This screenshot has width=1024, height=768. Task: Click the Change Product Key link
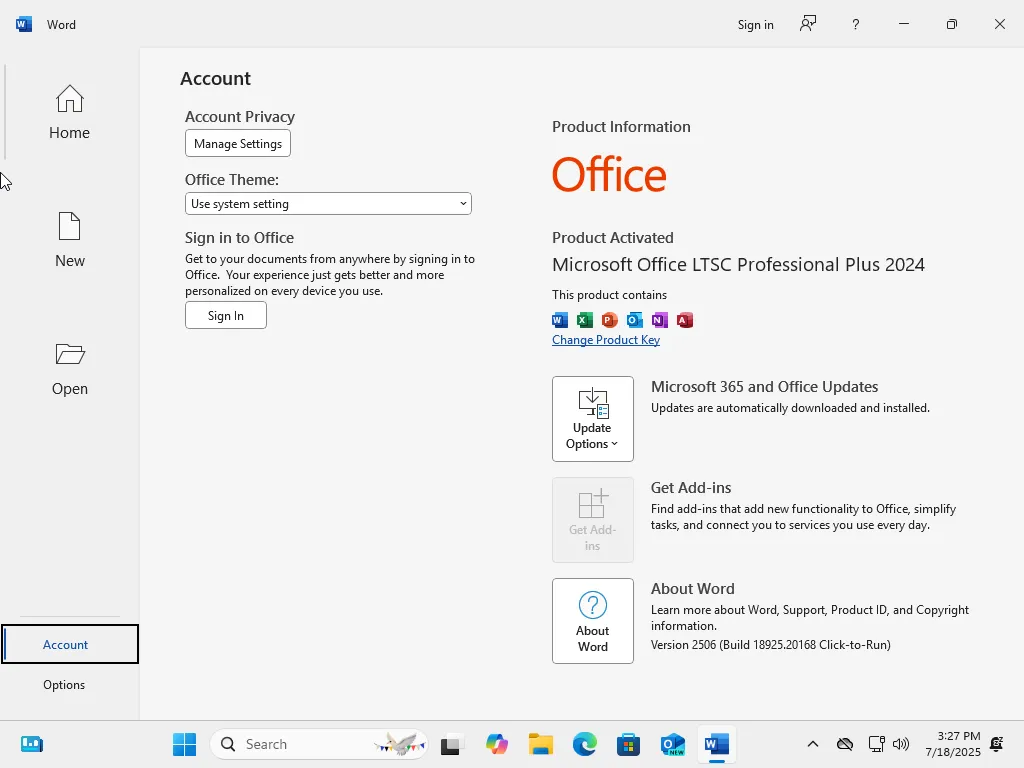coord(605,340)
